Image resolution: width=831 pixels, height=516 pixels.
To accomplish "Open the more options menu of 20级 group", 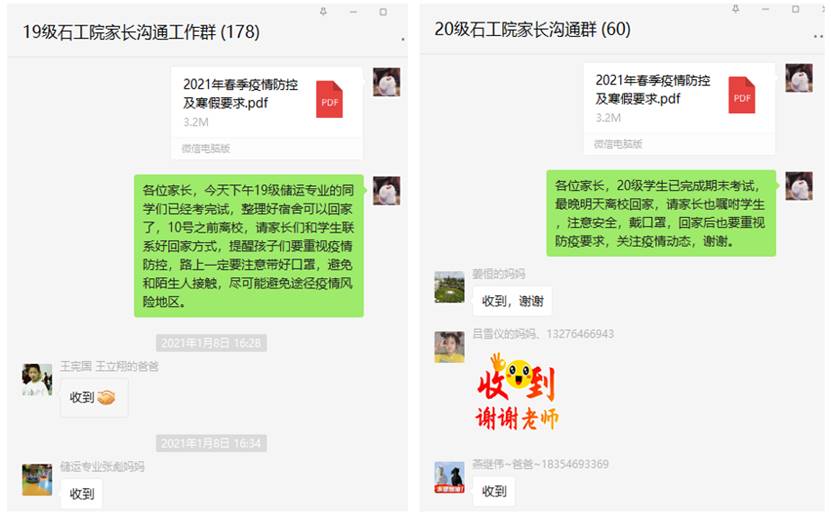I will [x=818, y=36].
